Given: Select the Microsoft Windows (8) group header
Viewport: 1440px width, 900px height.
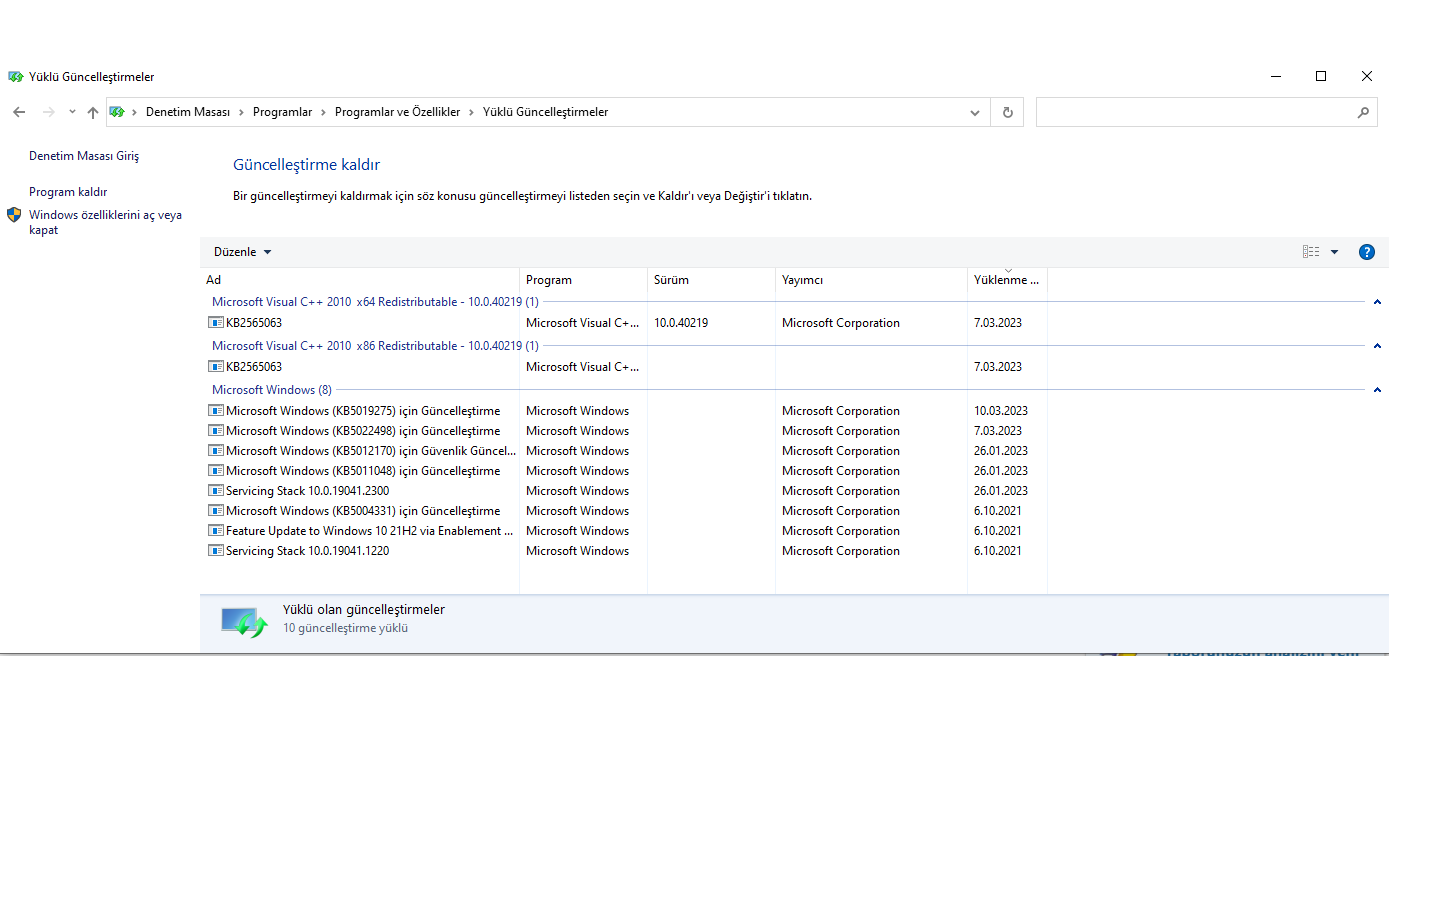Looking at the screenshot, I should 272,390.
